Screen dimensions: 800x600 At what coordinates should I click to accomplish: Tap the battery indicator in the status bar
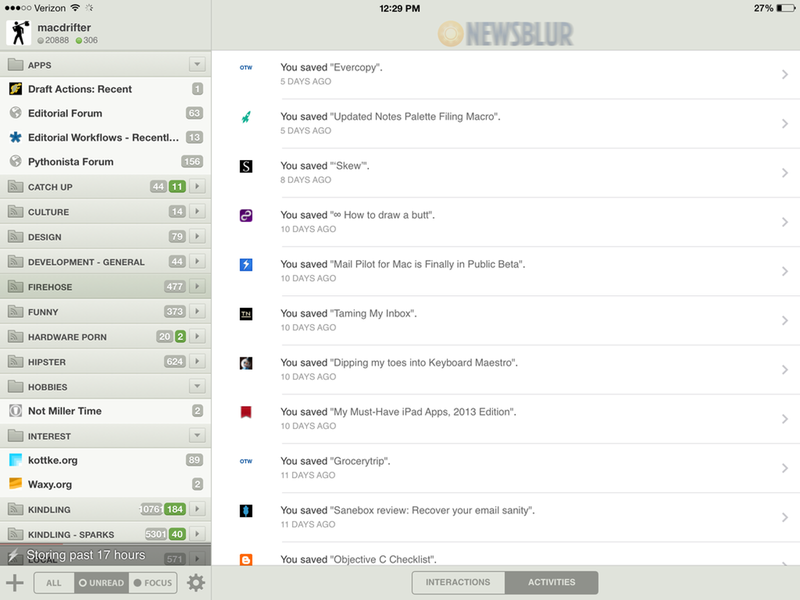click(x=786, y=8)
